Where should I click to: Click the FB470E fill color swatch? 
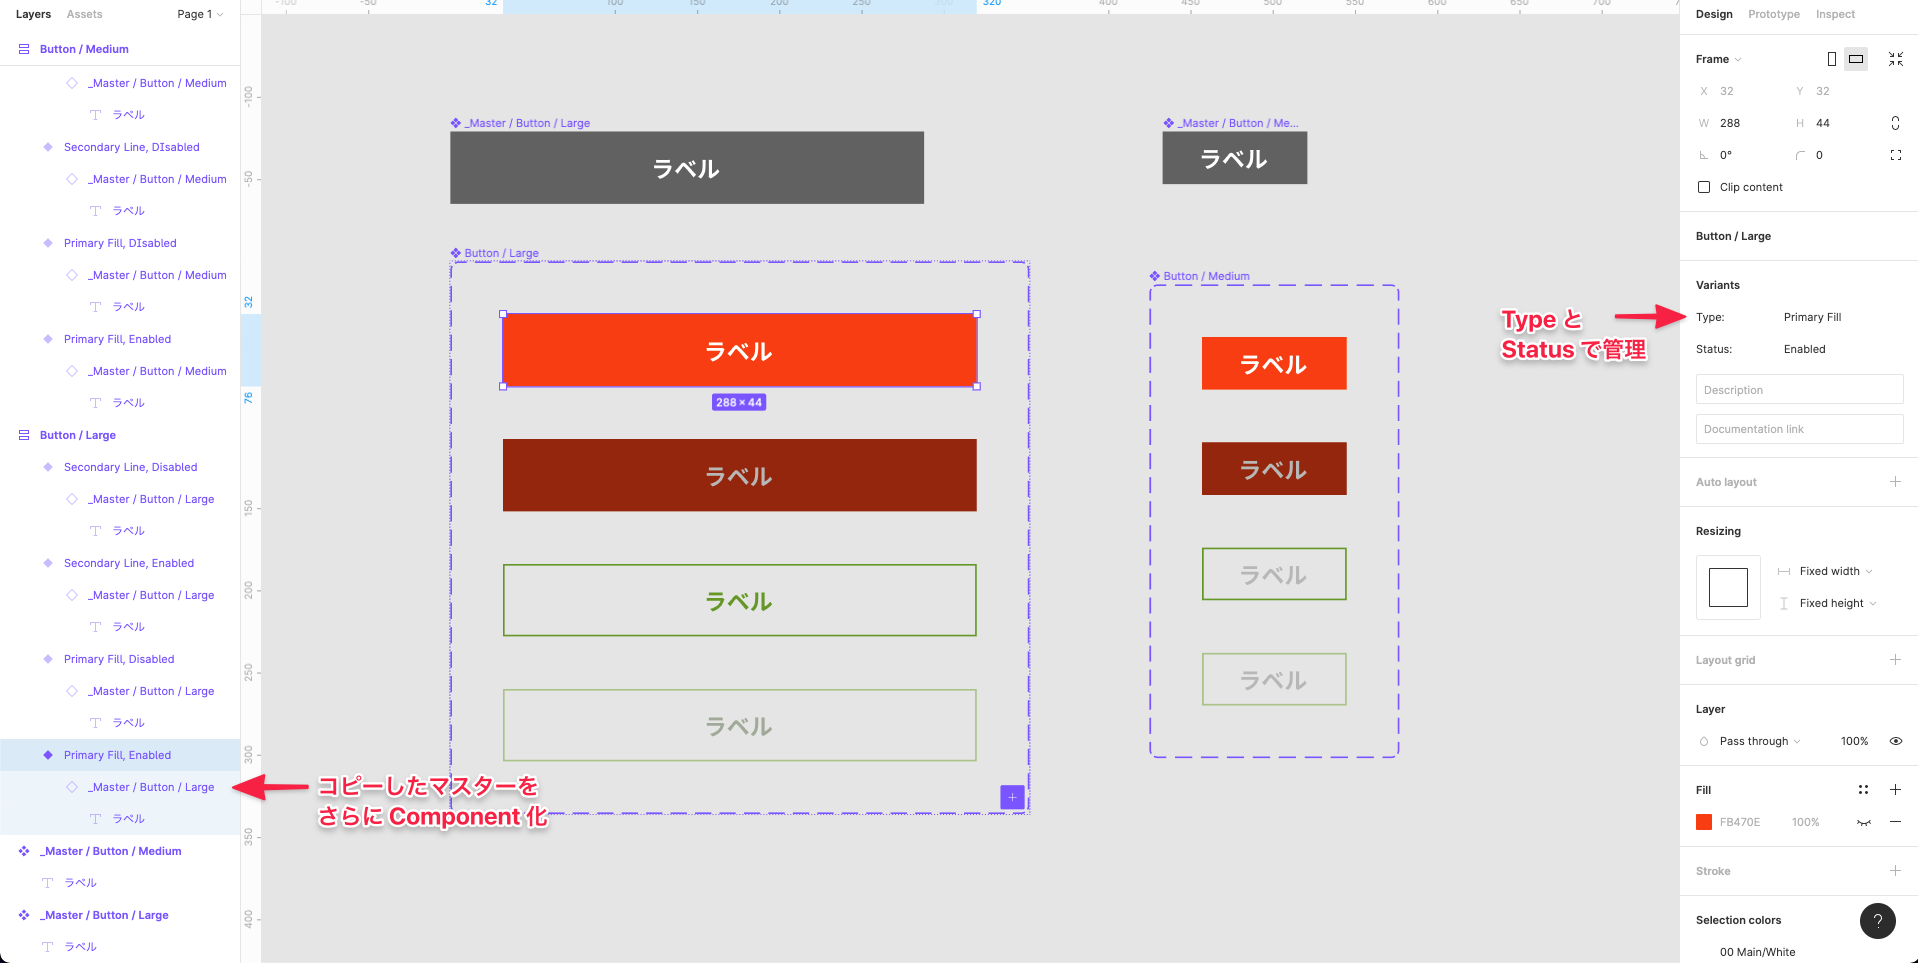tap(1704, 822)
